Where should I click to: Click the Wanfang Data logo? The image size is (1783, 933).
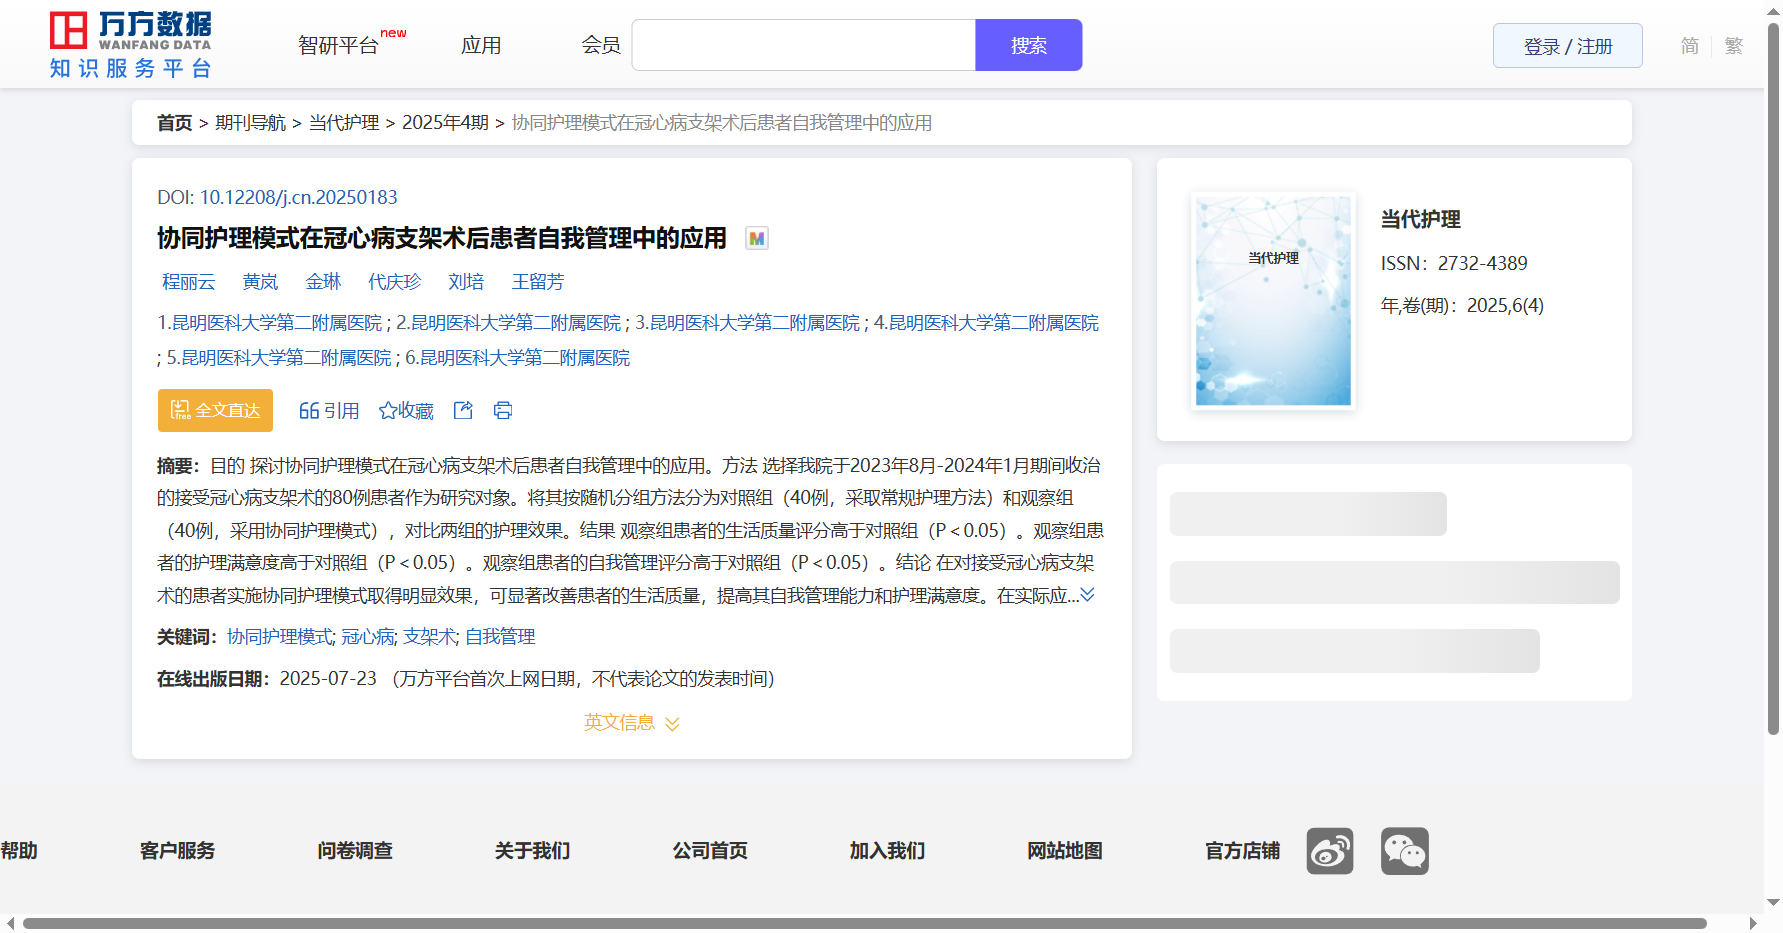click(x=131, y=45)
